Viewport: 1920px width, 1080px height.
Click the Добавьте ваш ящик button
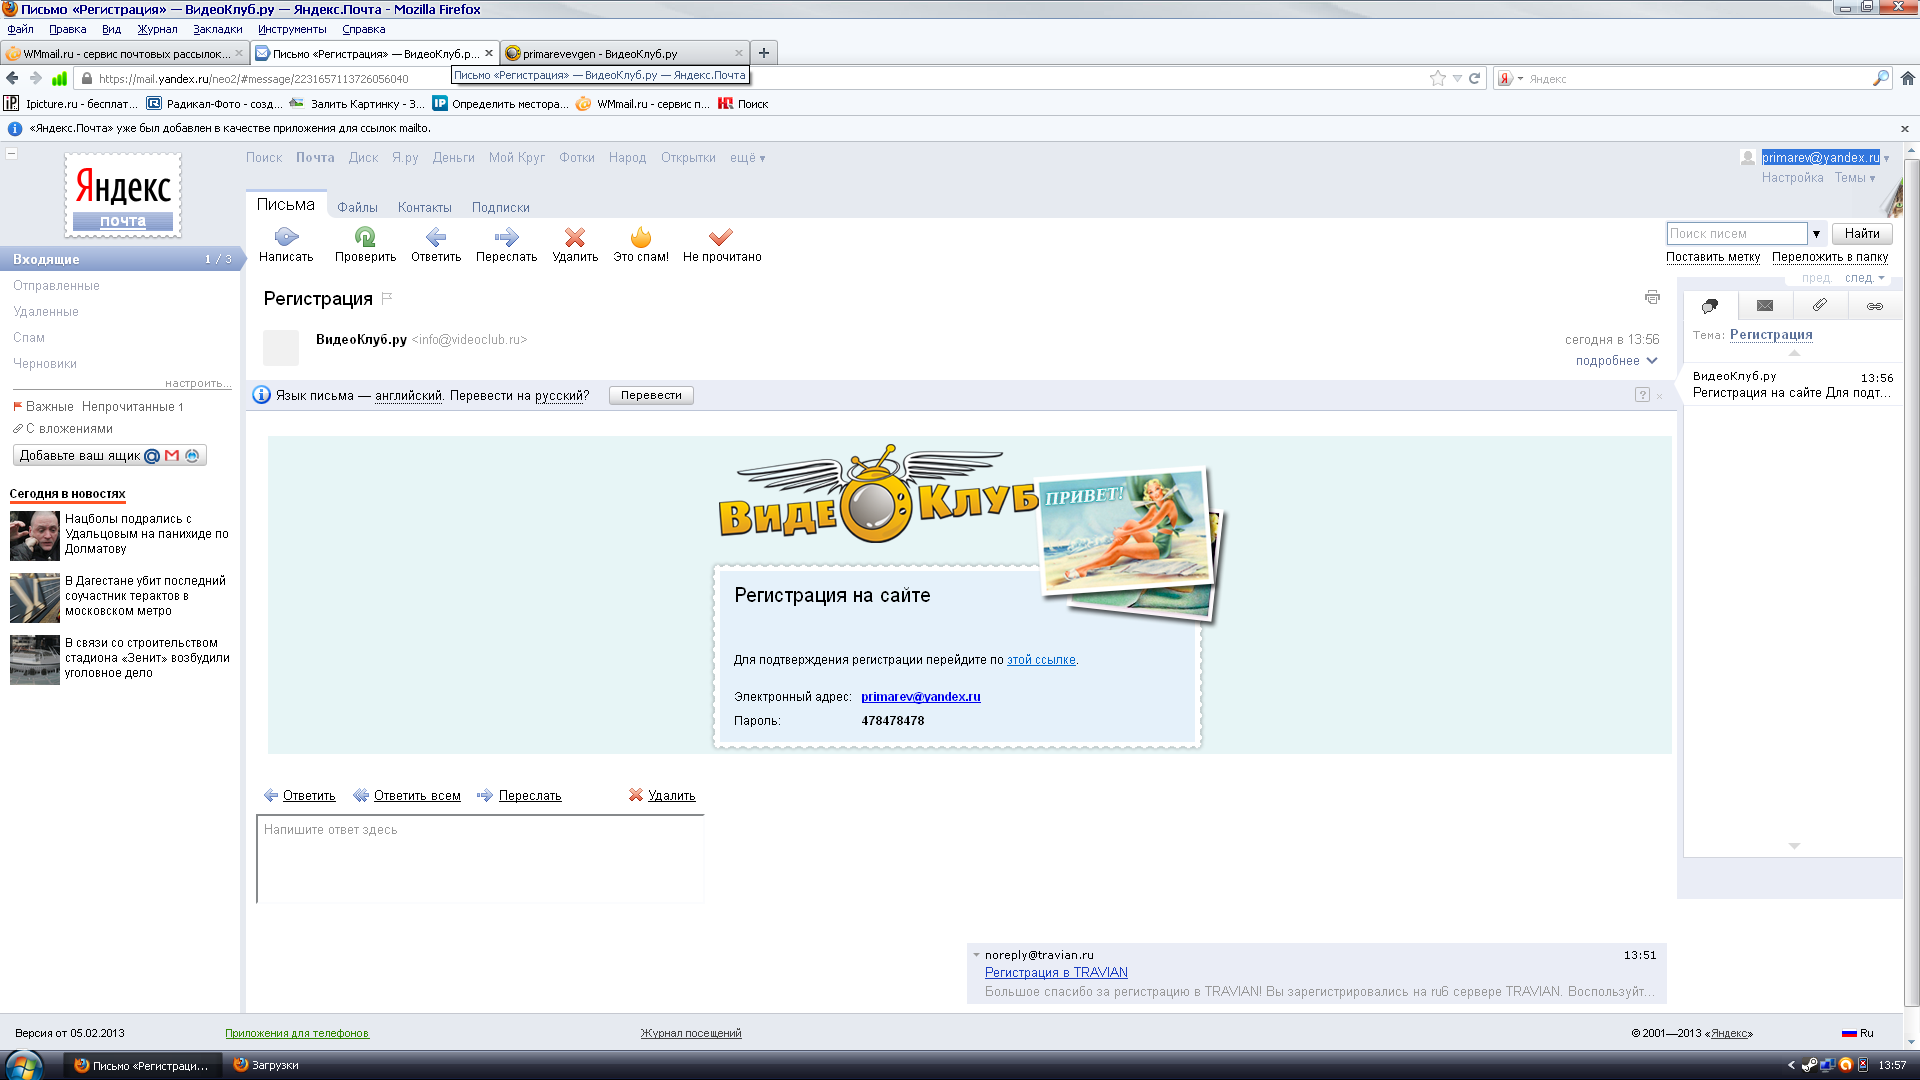click(x=110, y=456)
